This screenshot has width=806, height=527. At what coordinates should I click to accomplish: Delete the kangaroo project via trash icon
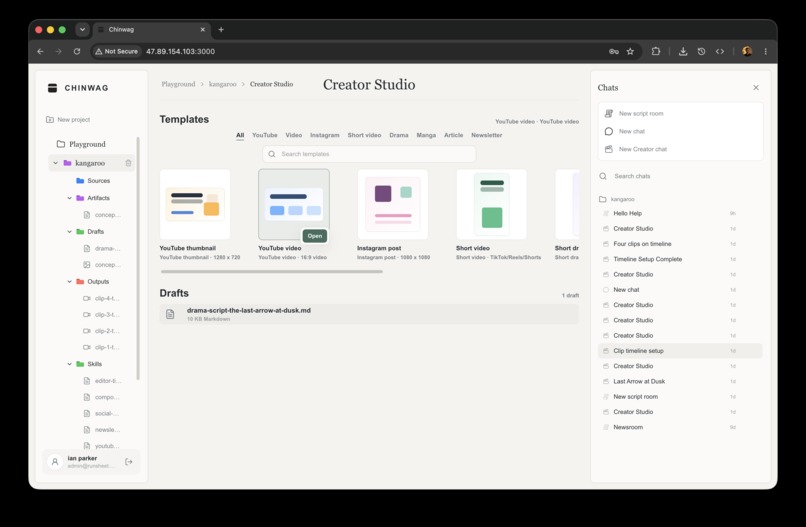pyautogui.click(x=128, y=163)
